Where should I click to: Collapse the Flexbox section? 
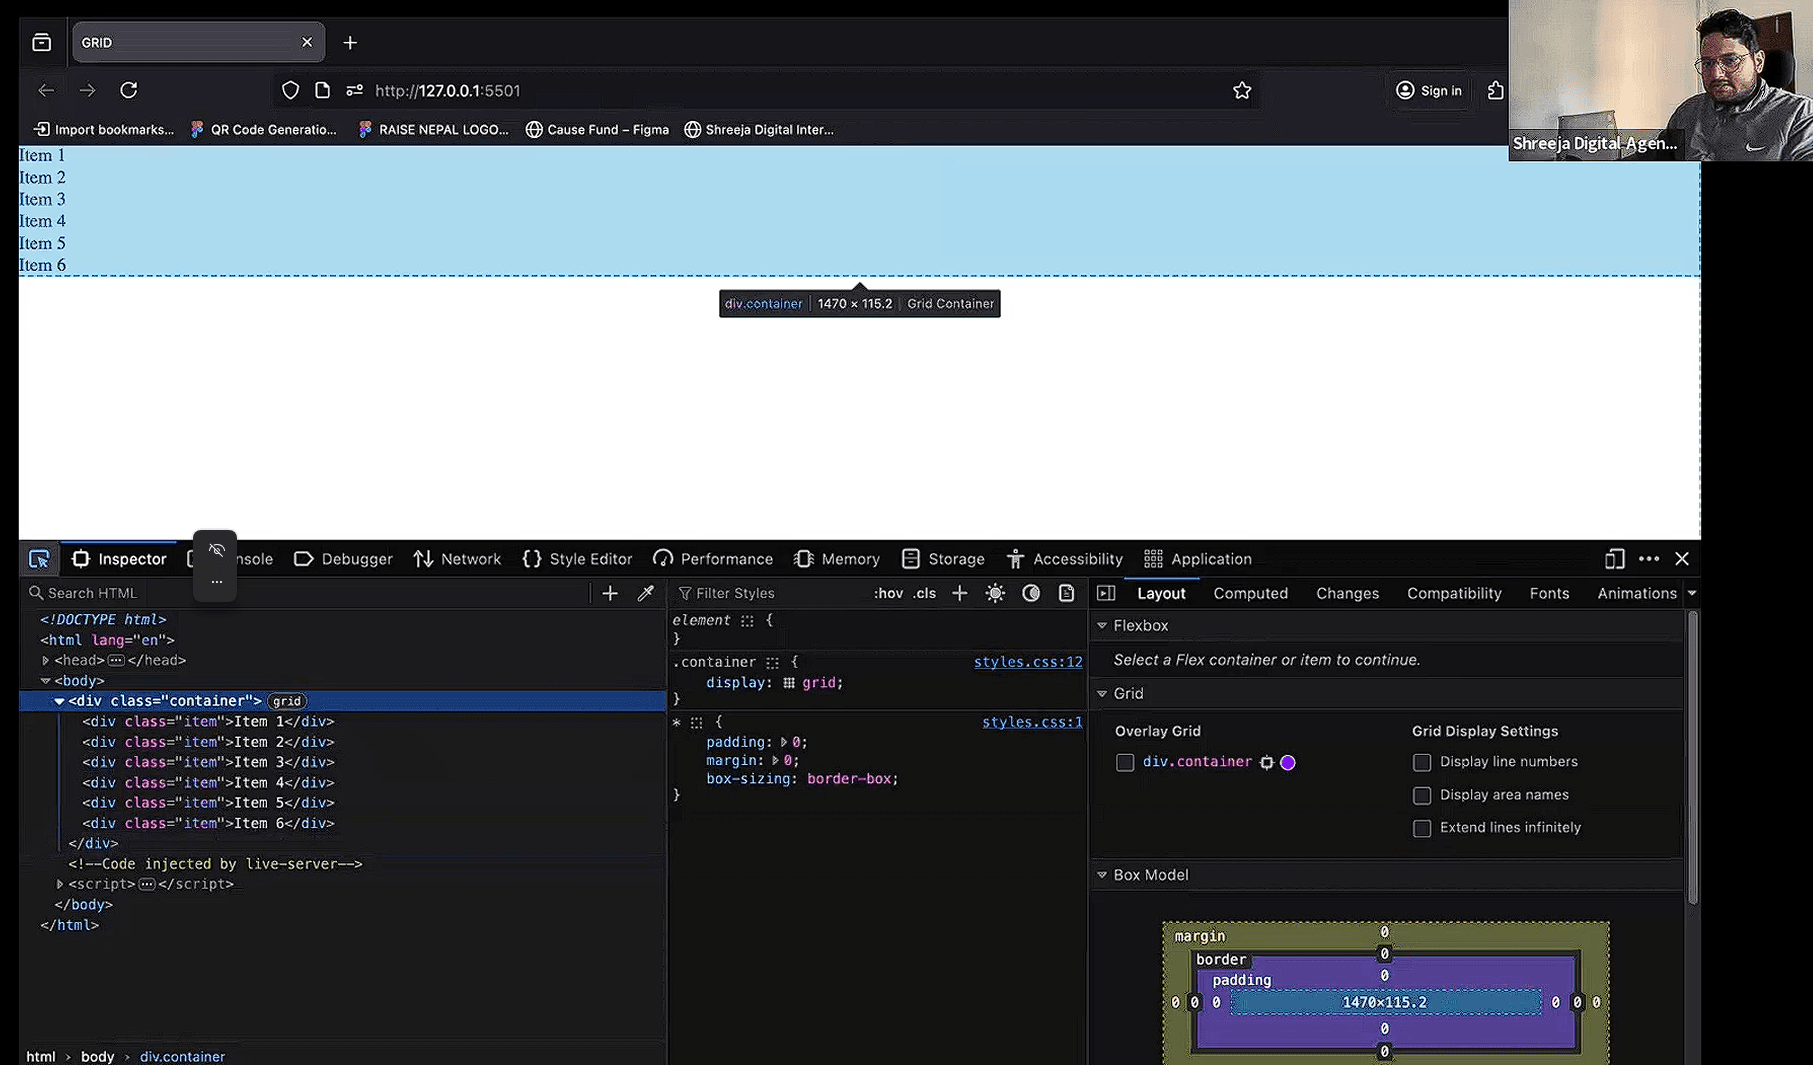pos(1102,626)
